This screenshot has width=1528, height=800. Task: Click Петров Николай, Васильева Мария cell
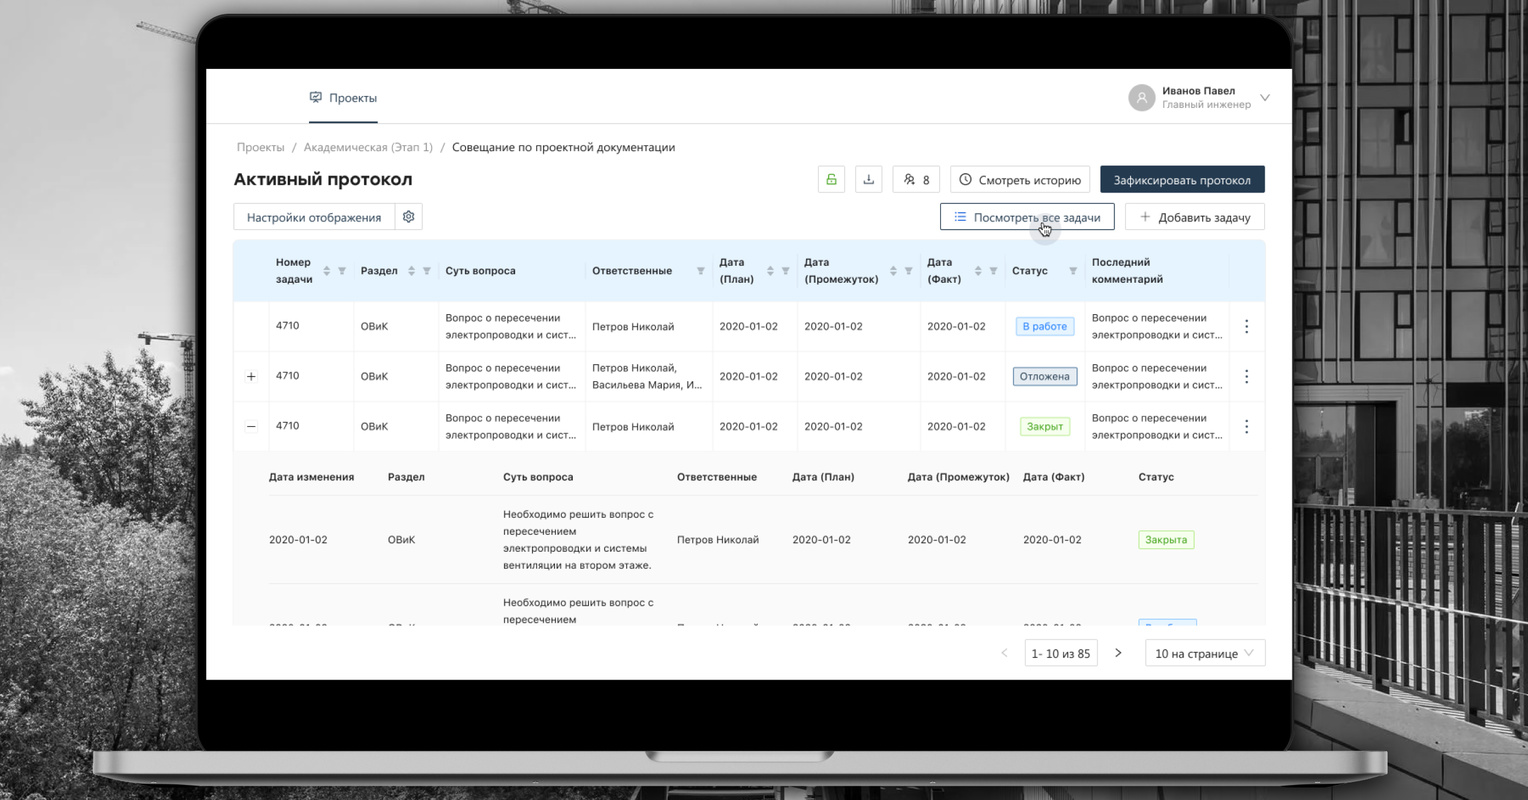(x=647, y=376)
